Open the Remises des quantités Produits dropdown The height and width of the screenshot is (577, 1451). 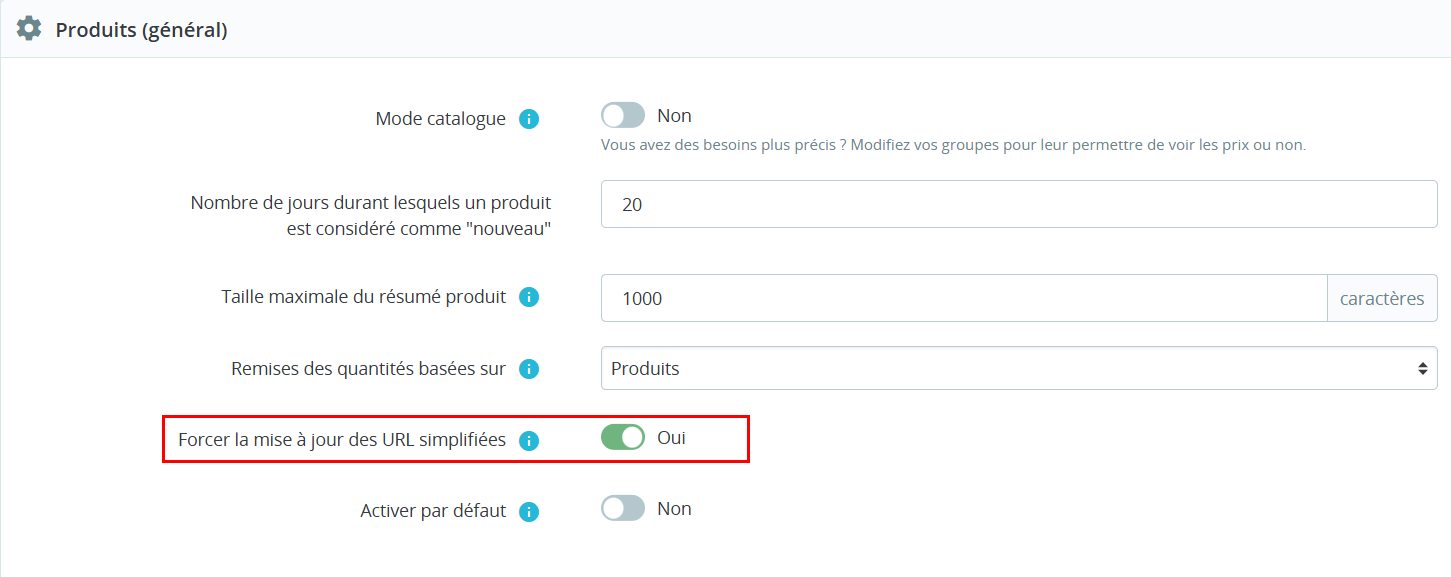tap(1019, 368)
